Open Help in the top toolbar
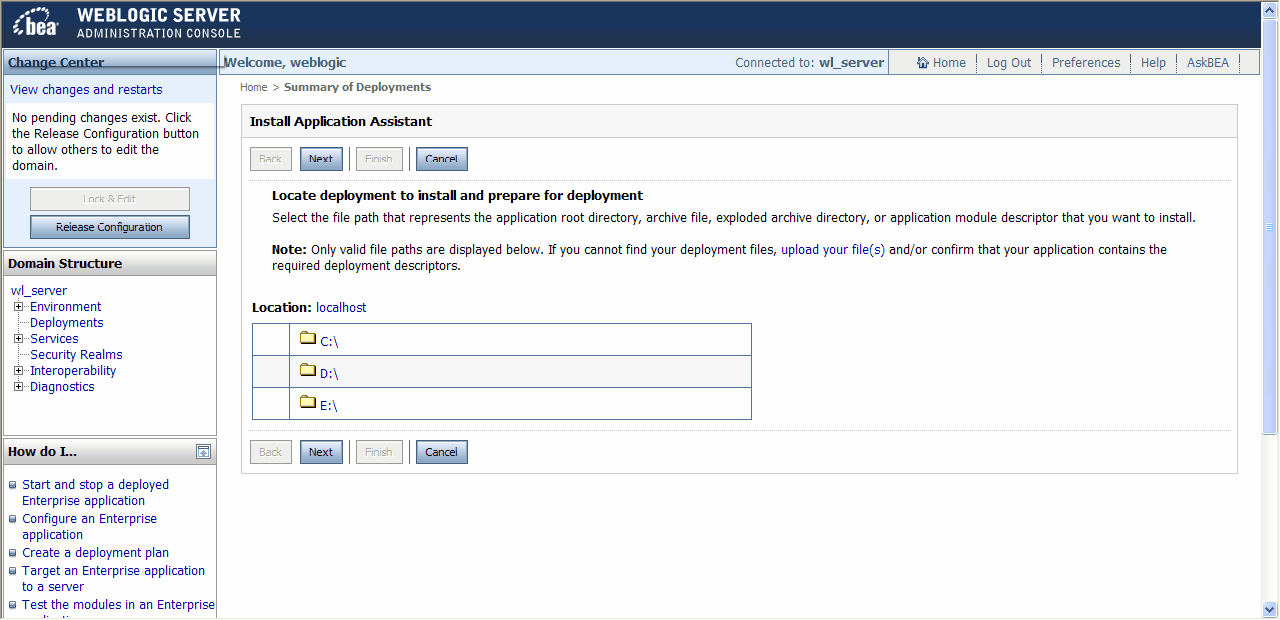1280x620 pixels. pyautogui.click(x=1153, y=63)
